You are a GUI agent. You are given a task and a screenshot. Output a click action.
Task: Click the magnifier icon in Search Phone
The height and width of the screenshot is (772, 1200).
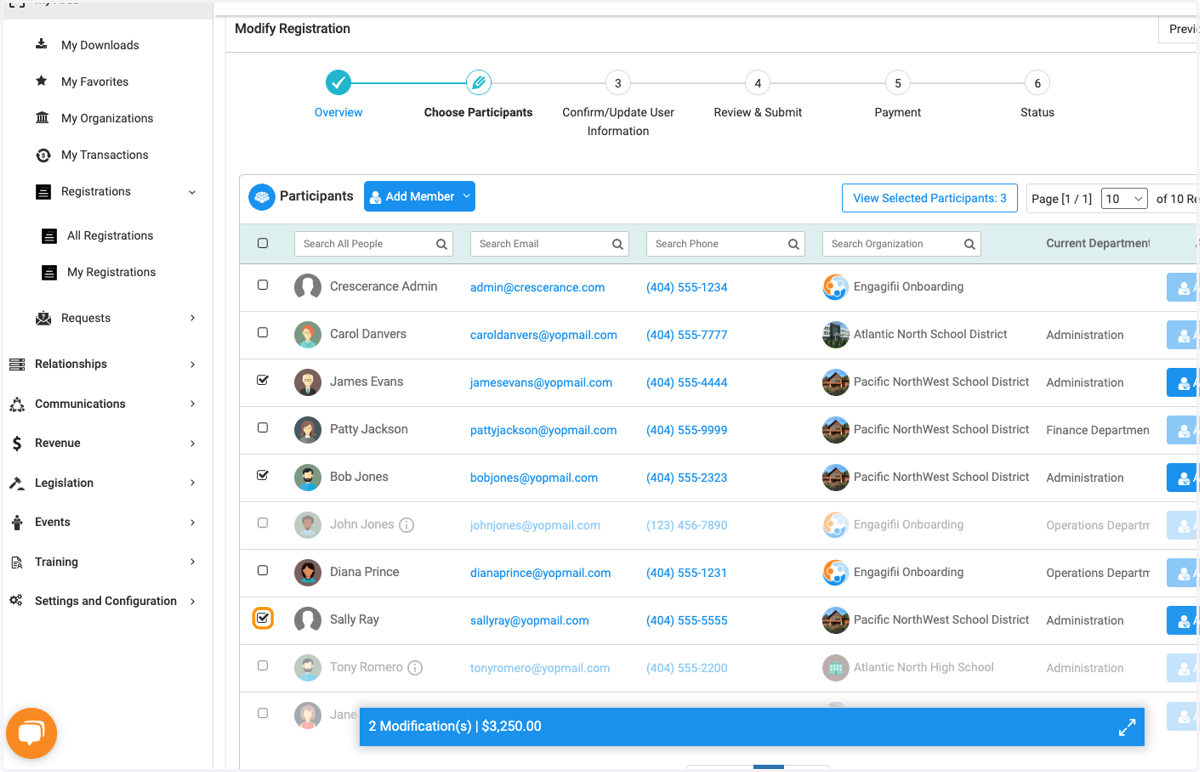[x=793, y=244]
